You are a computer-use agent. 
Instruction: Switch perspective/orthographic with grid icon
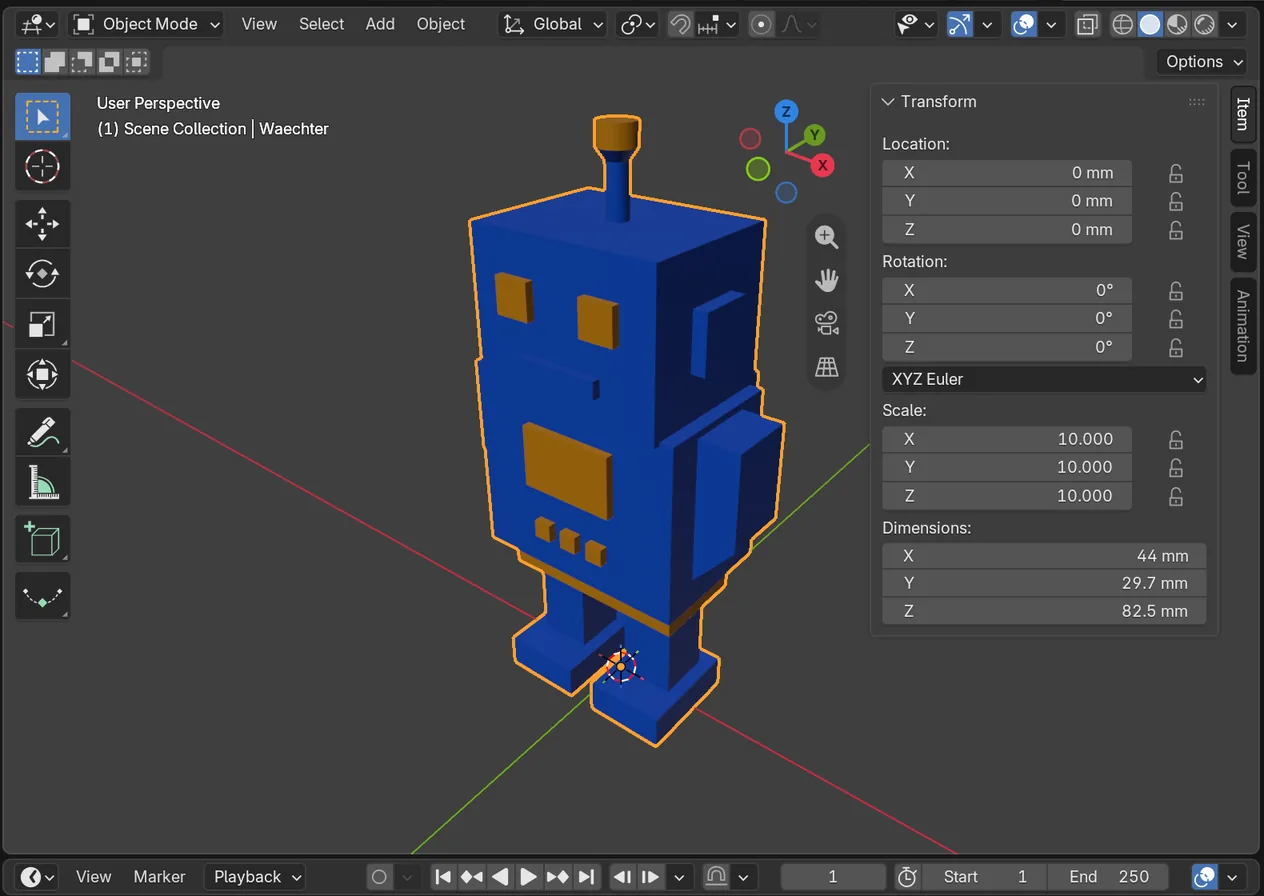click(x=826, y=367)
